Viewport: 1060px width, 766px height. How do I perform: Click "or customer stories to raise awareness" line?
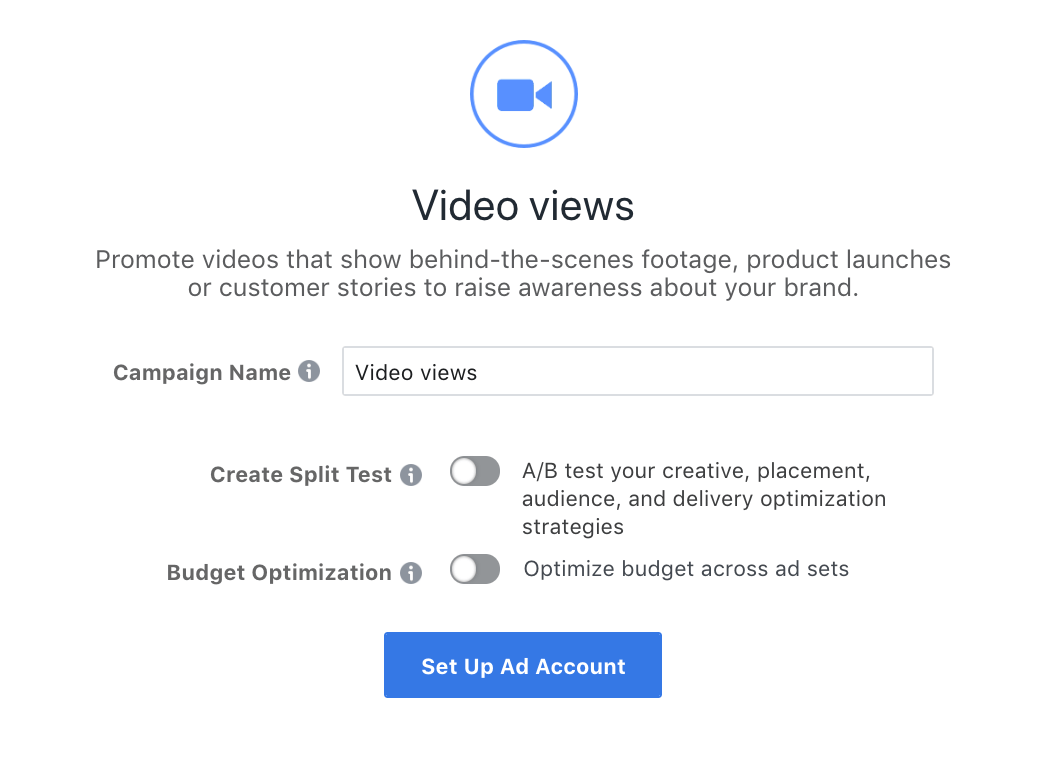pyautogui.click(x=523, y=288)
